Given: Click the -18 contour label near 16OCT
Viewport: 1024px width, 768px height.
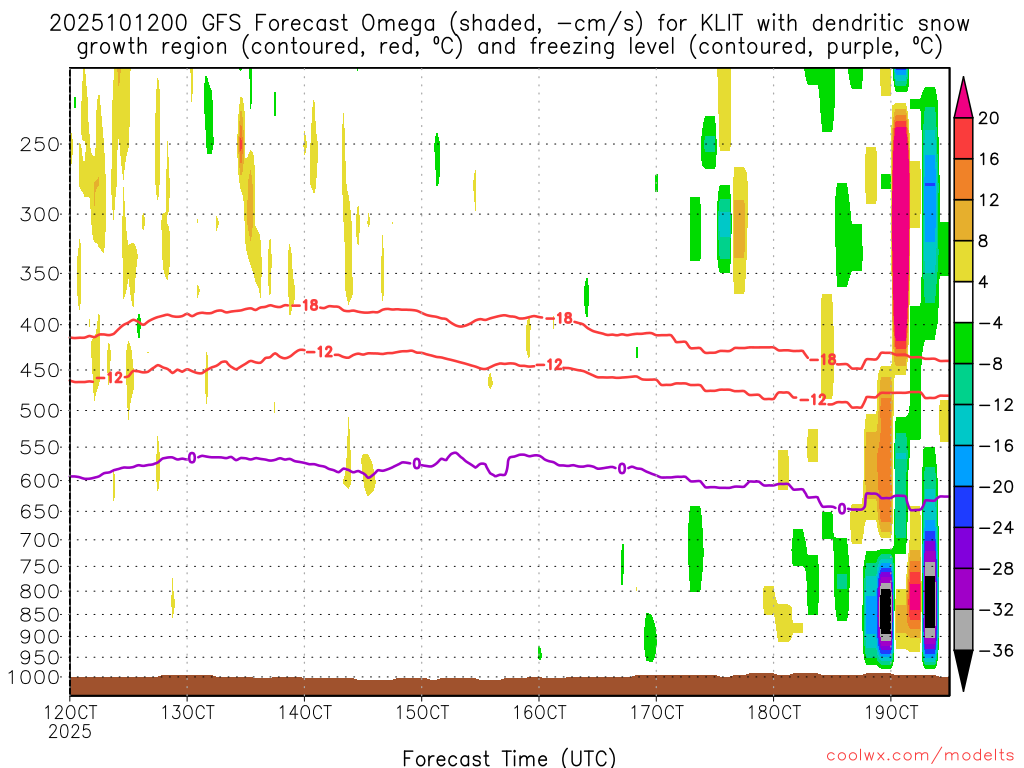Looking at the screenshot, I should point(559,318).
